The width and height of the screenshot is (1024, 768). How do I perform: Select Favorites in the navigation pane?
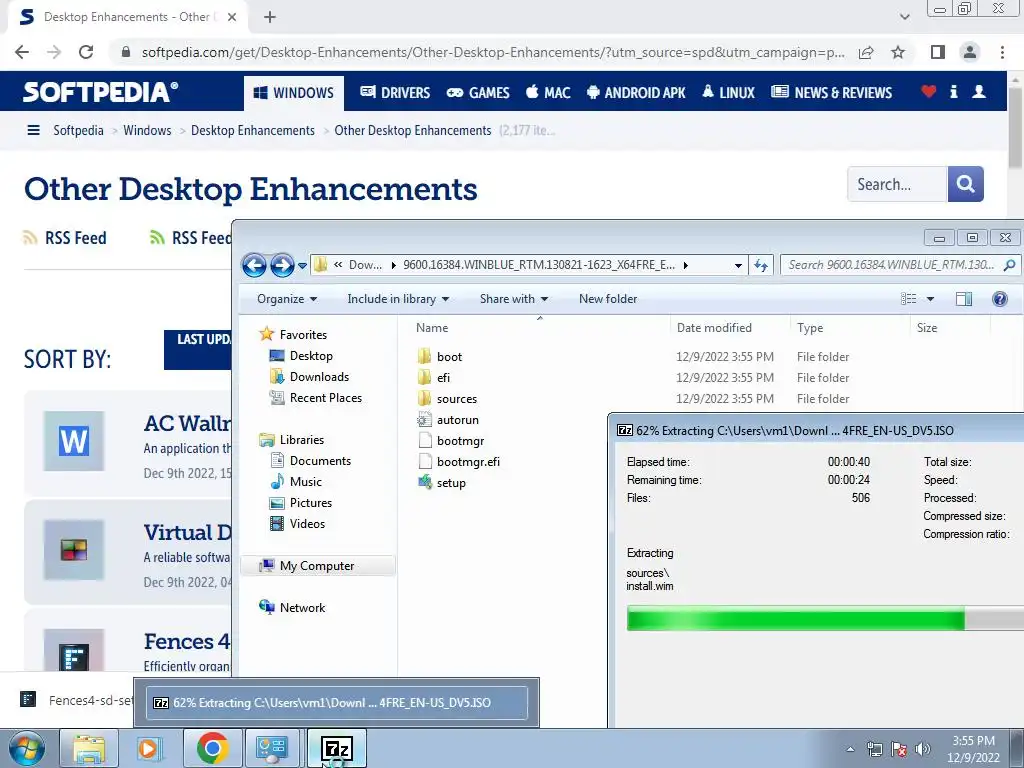click(x=293, y=334)
